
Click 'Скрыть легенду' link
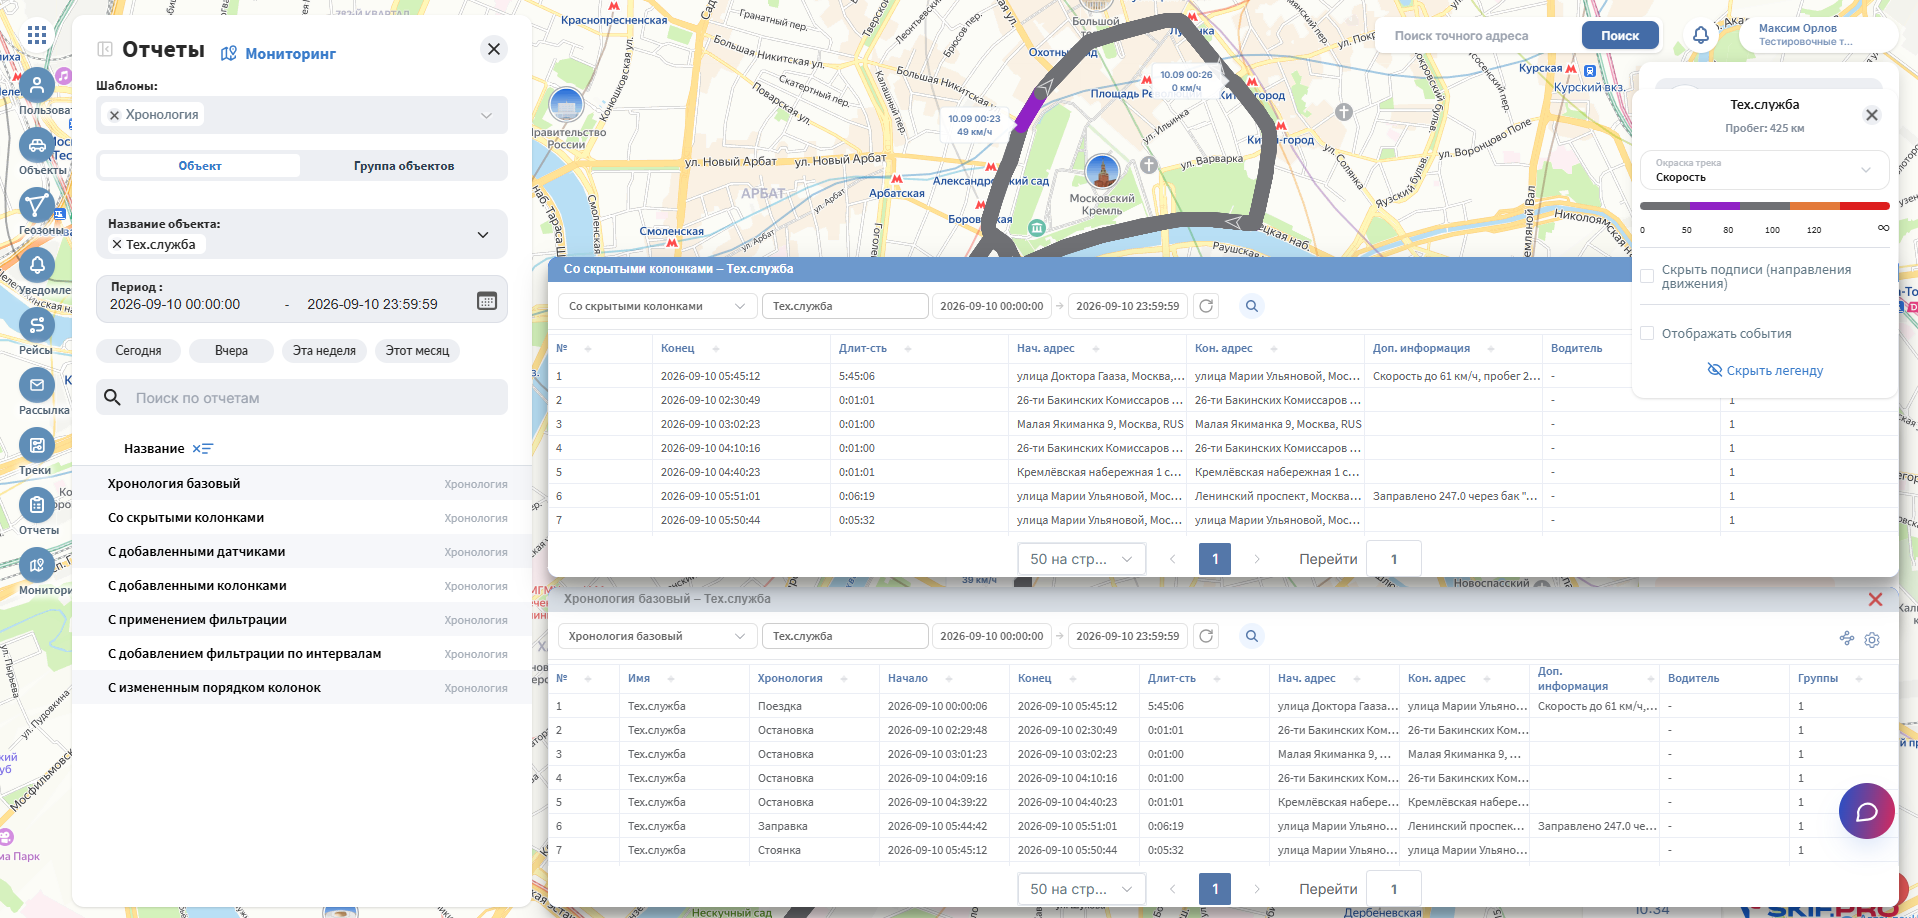pyautogui.click(x=1764, y=370)
